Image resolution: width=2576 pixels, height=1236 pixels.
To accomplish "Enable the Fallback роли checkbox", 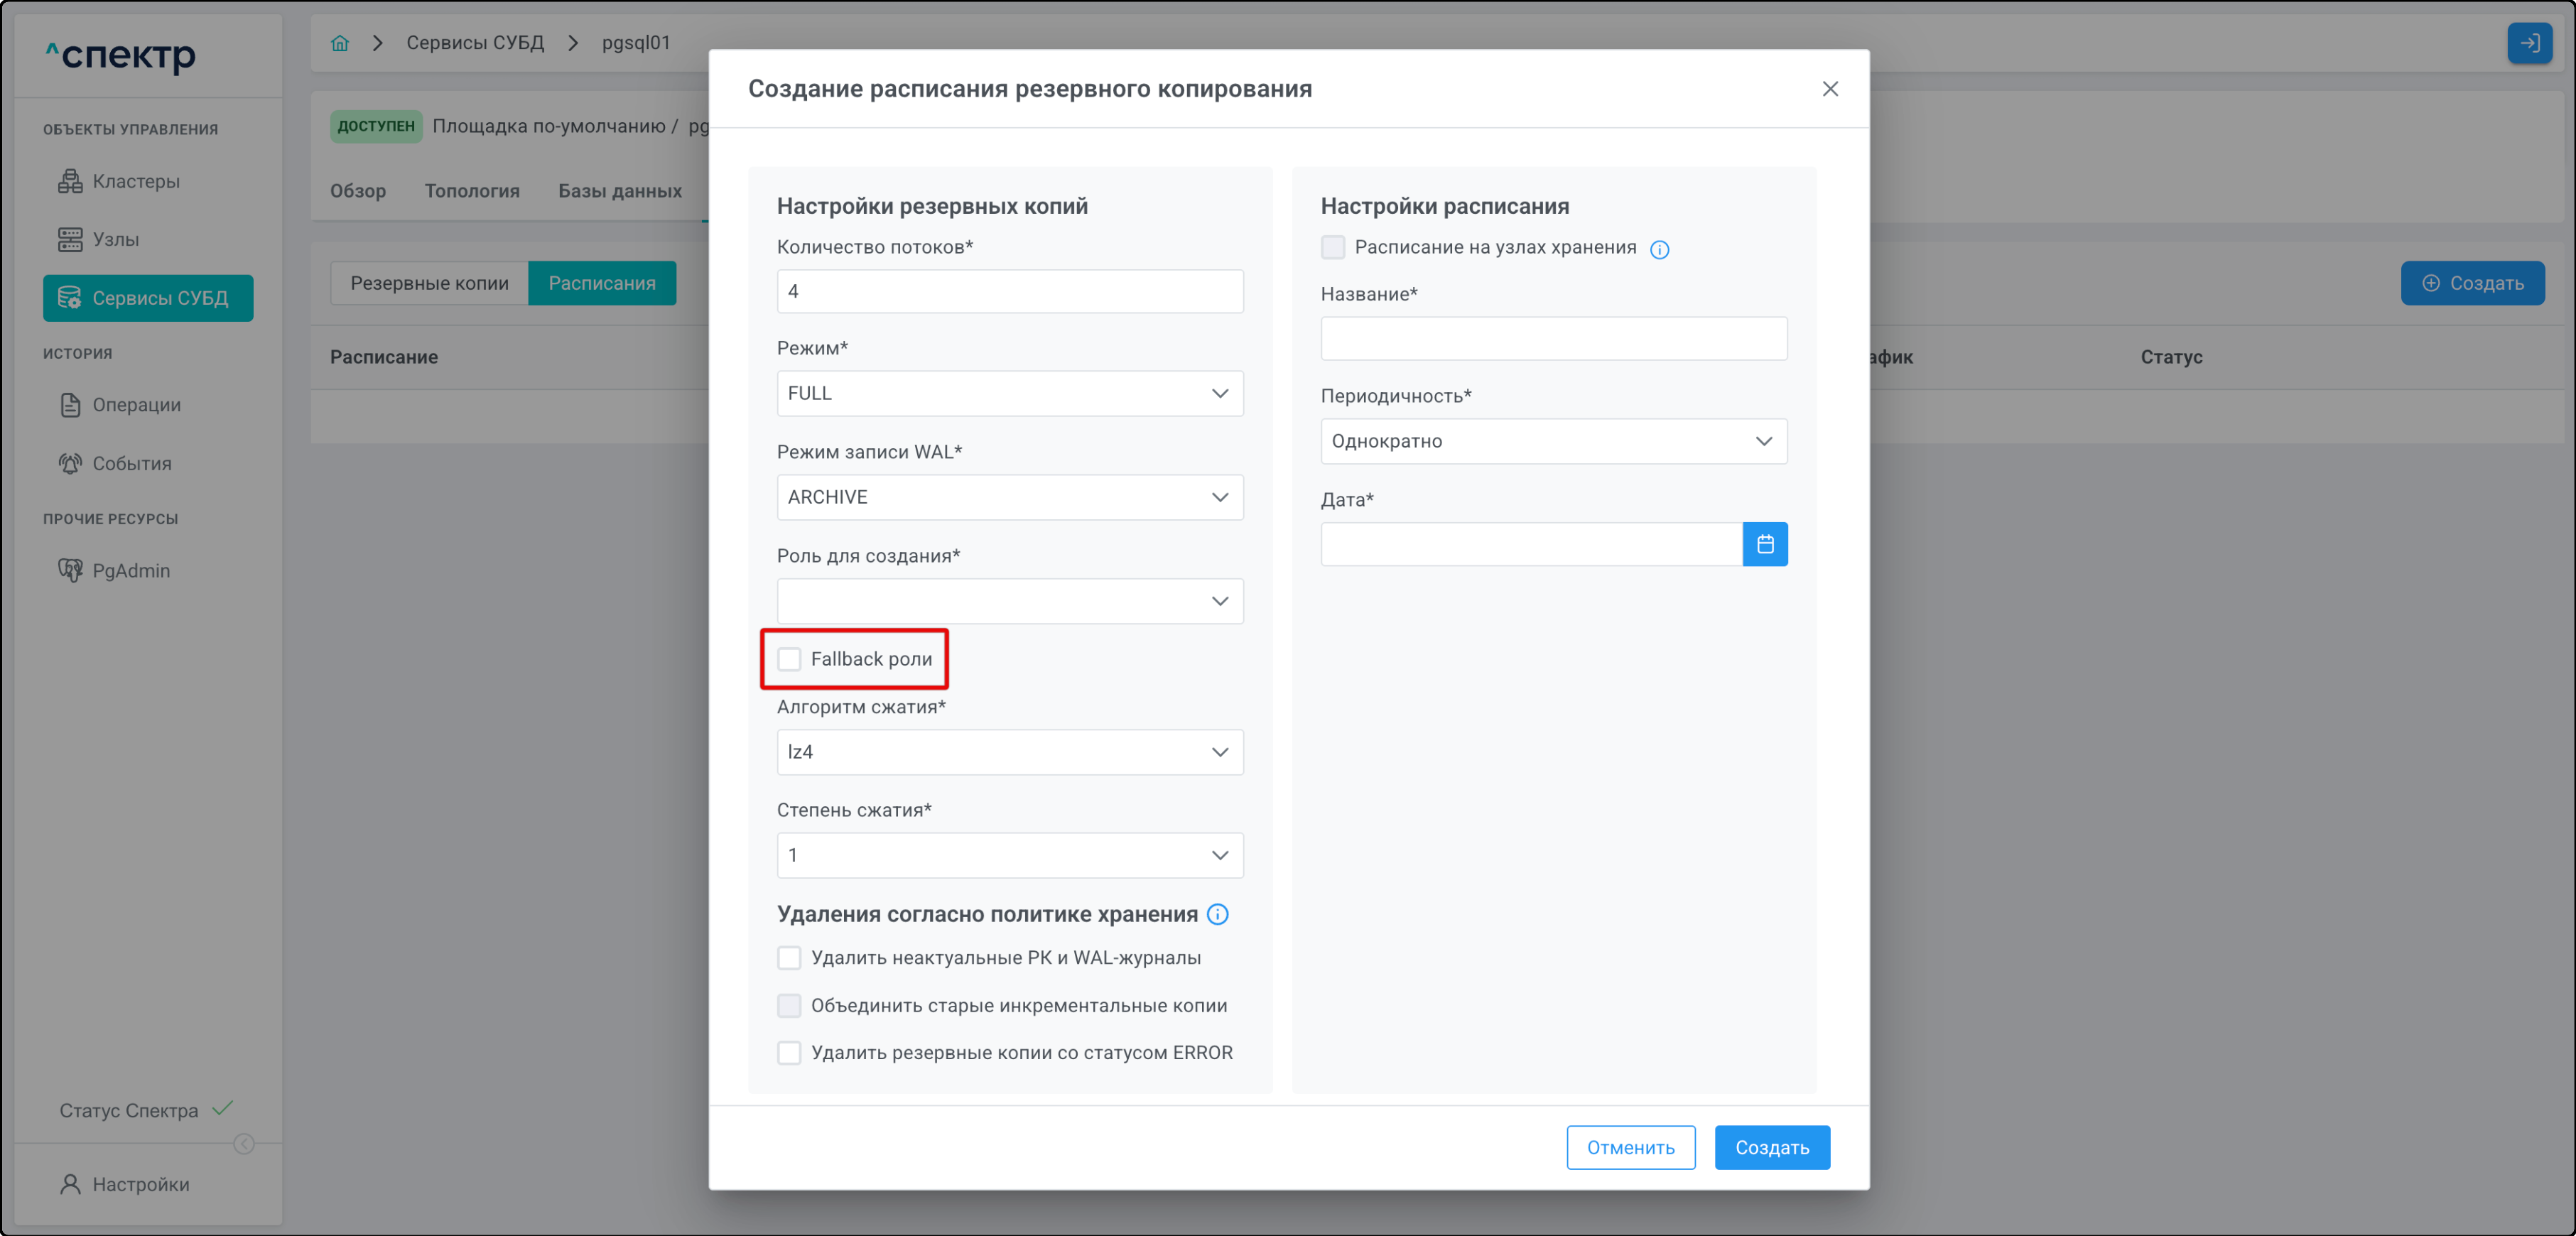I will pos(789,659).
